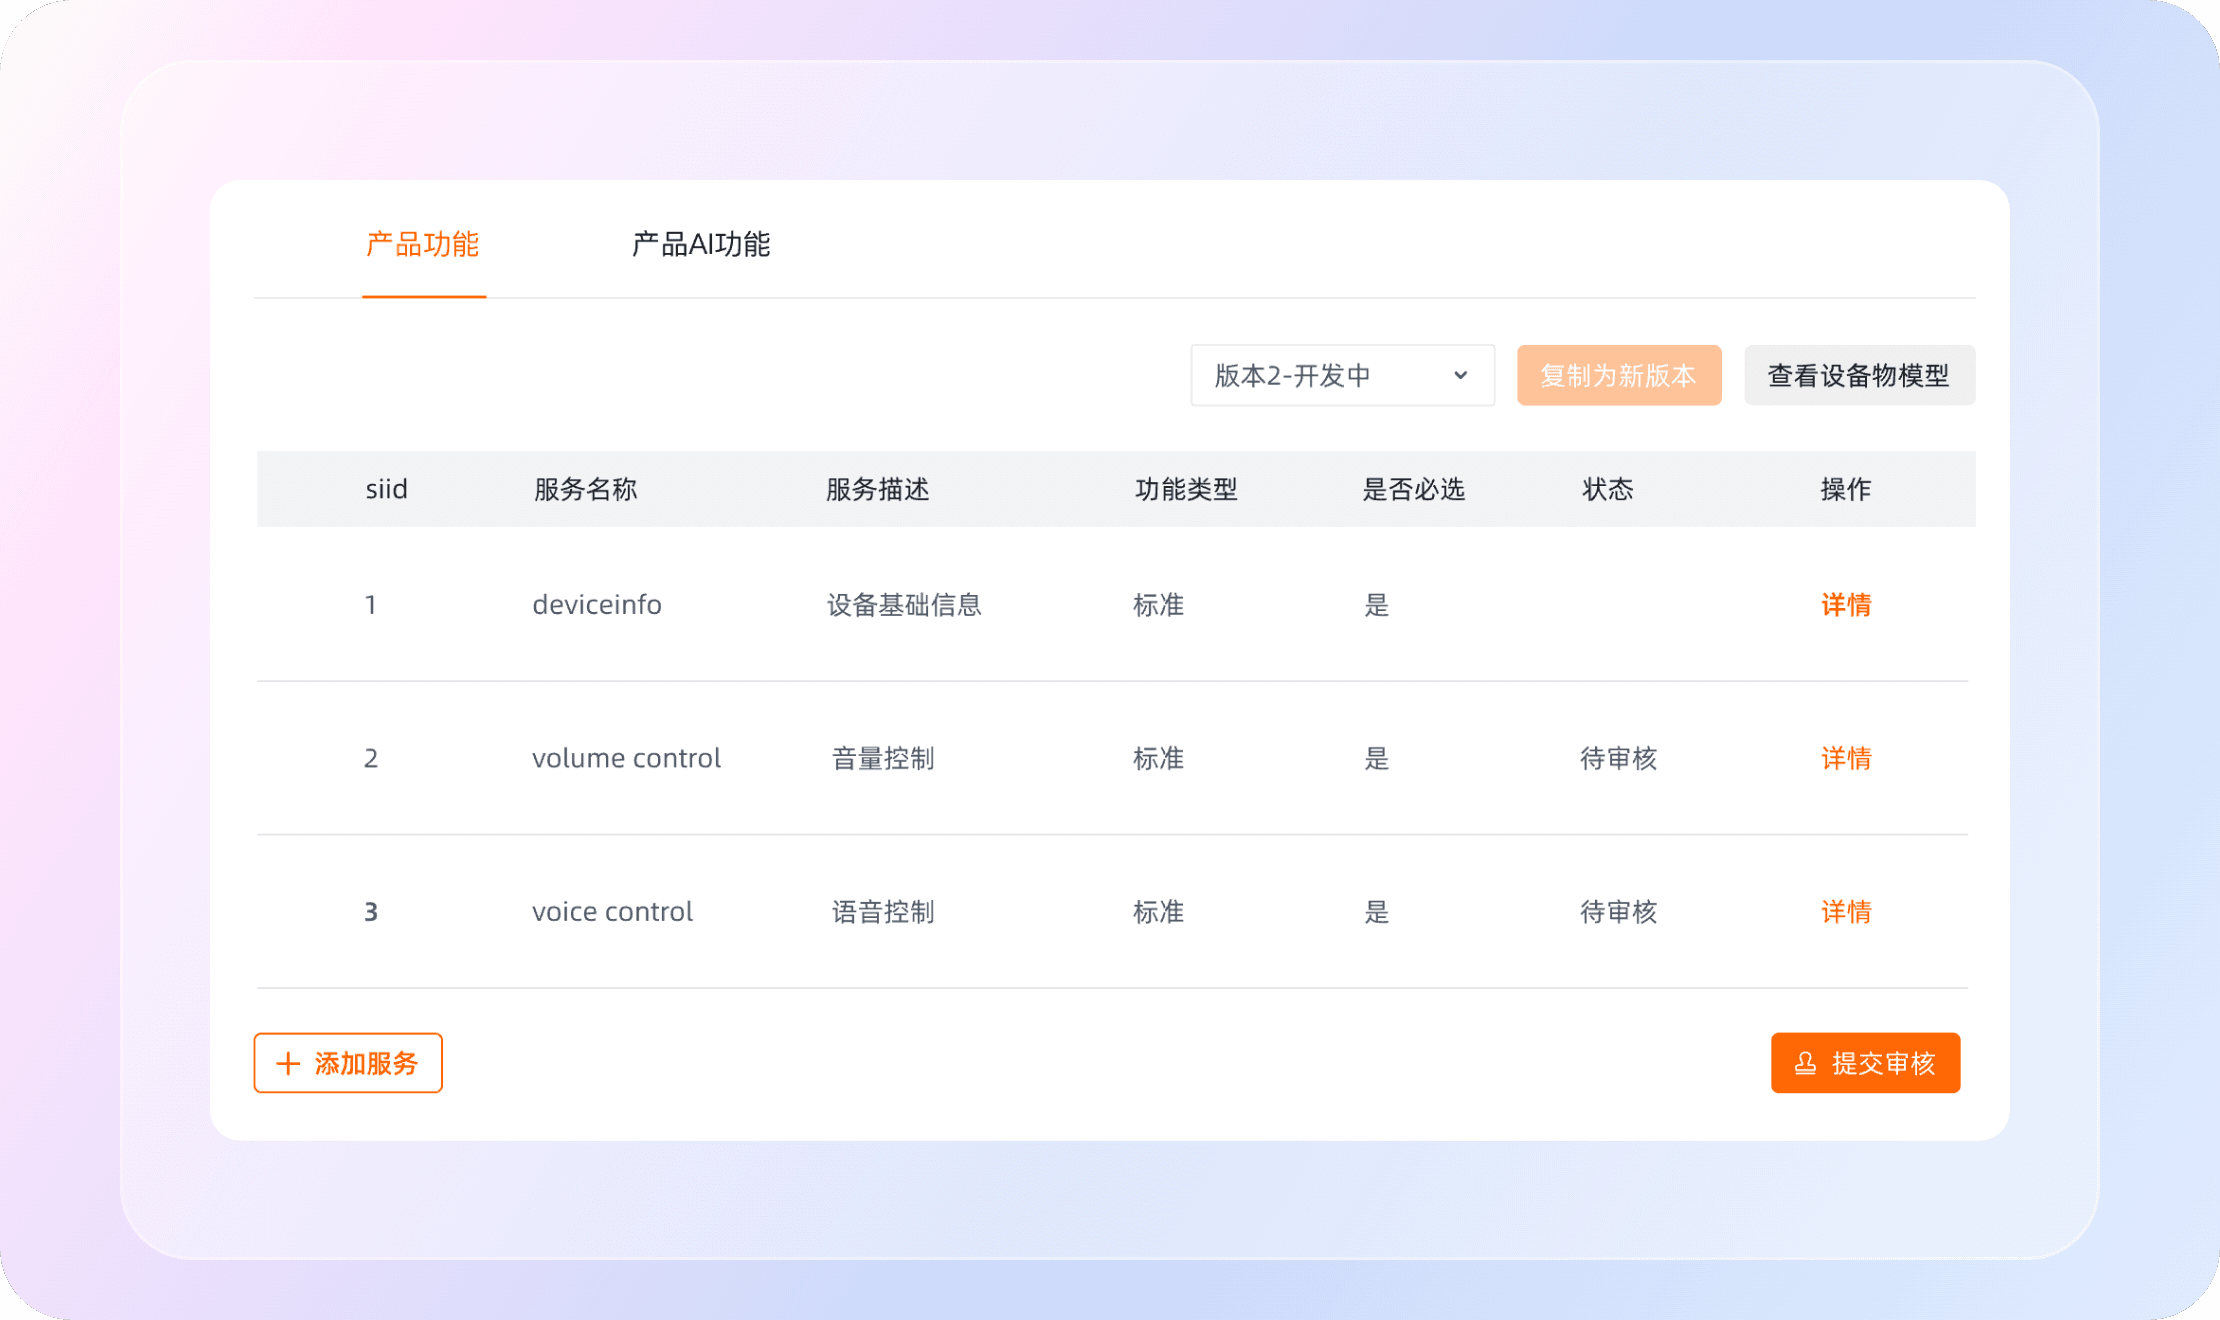Click the 操作 column header

coord(1845,489)
